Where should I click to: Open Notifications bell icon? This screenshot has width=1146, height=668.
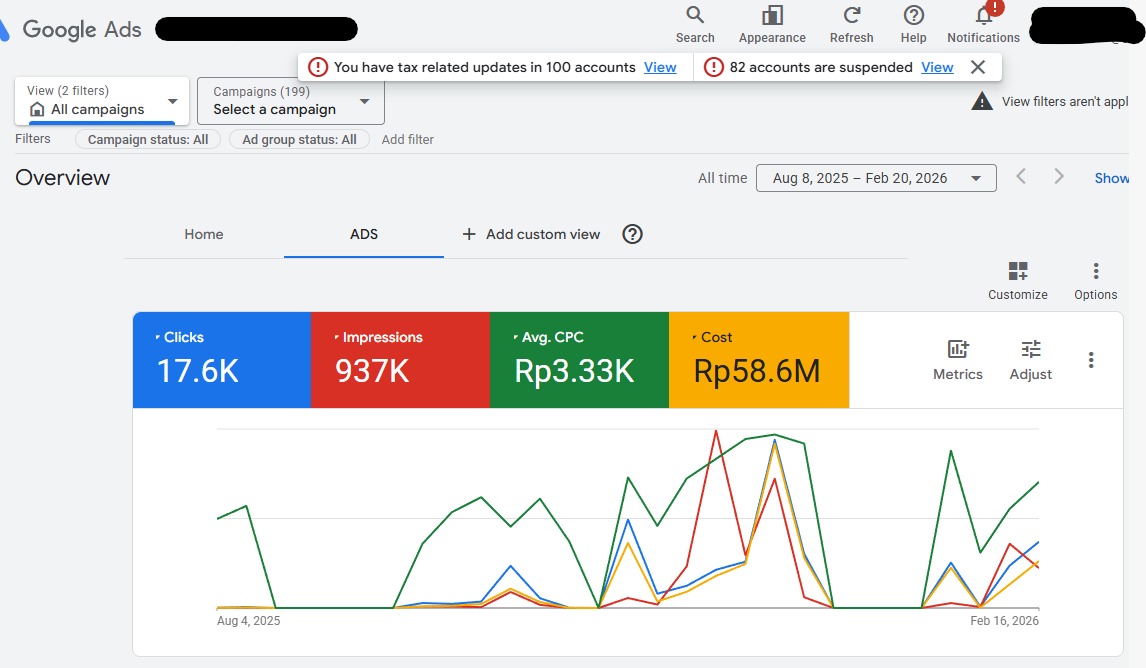point(983,17)
